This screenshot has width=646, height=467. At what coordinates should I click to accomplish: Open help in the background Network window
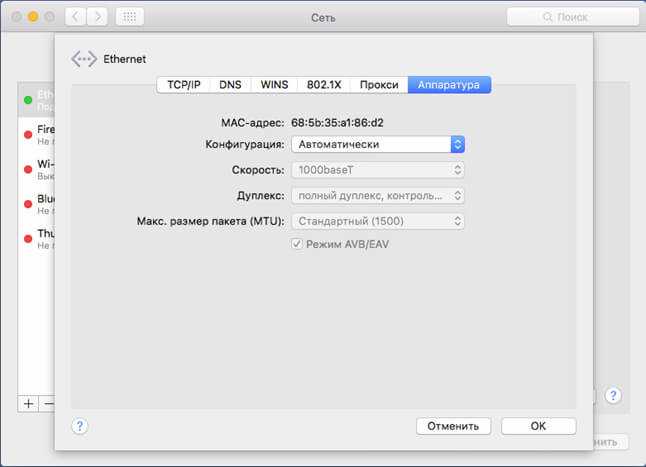click(x=613, y=396)
